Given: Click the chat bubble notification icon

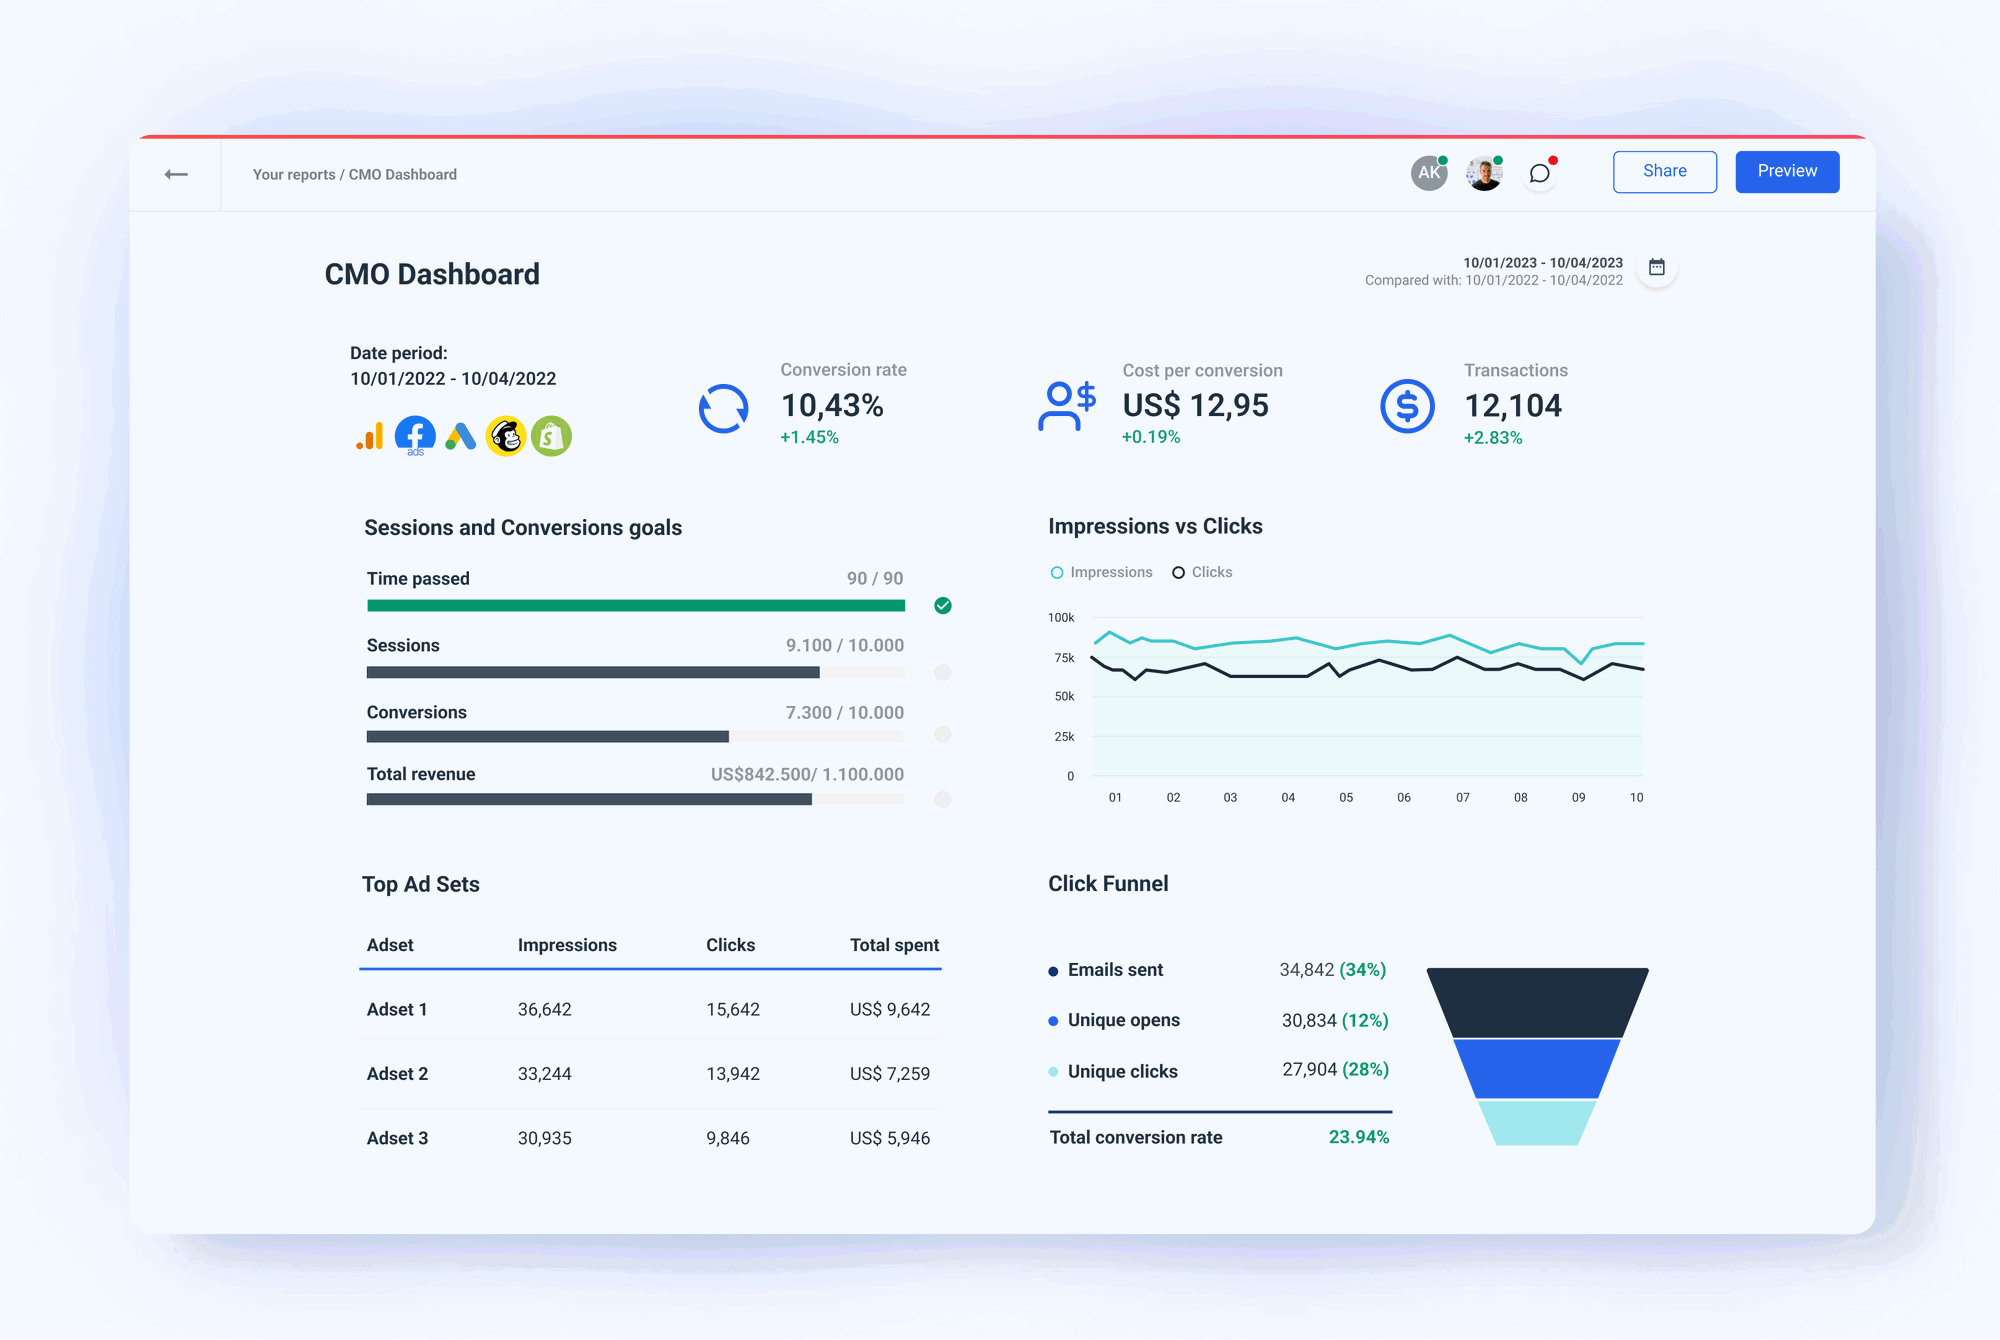Looking at the screenshot, I should pos(1539,172).
